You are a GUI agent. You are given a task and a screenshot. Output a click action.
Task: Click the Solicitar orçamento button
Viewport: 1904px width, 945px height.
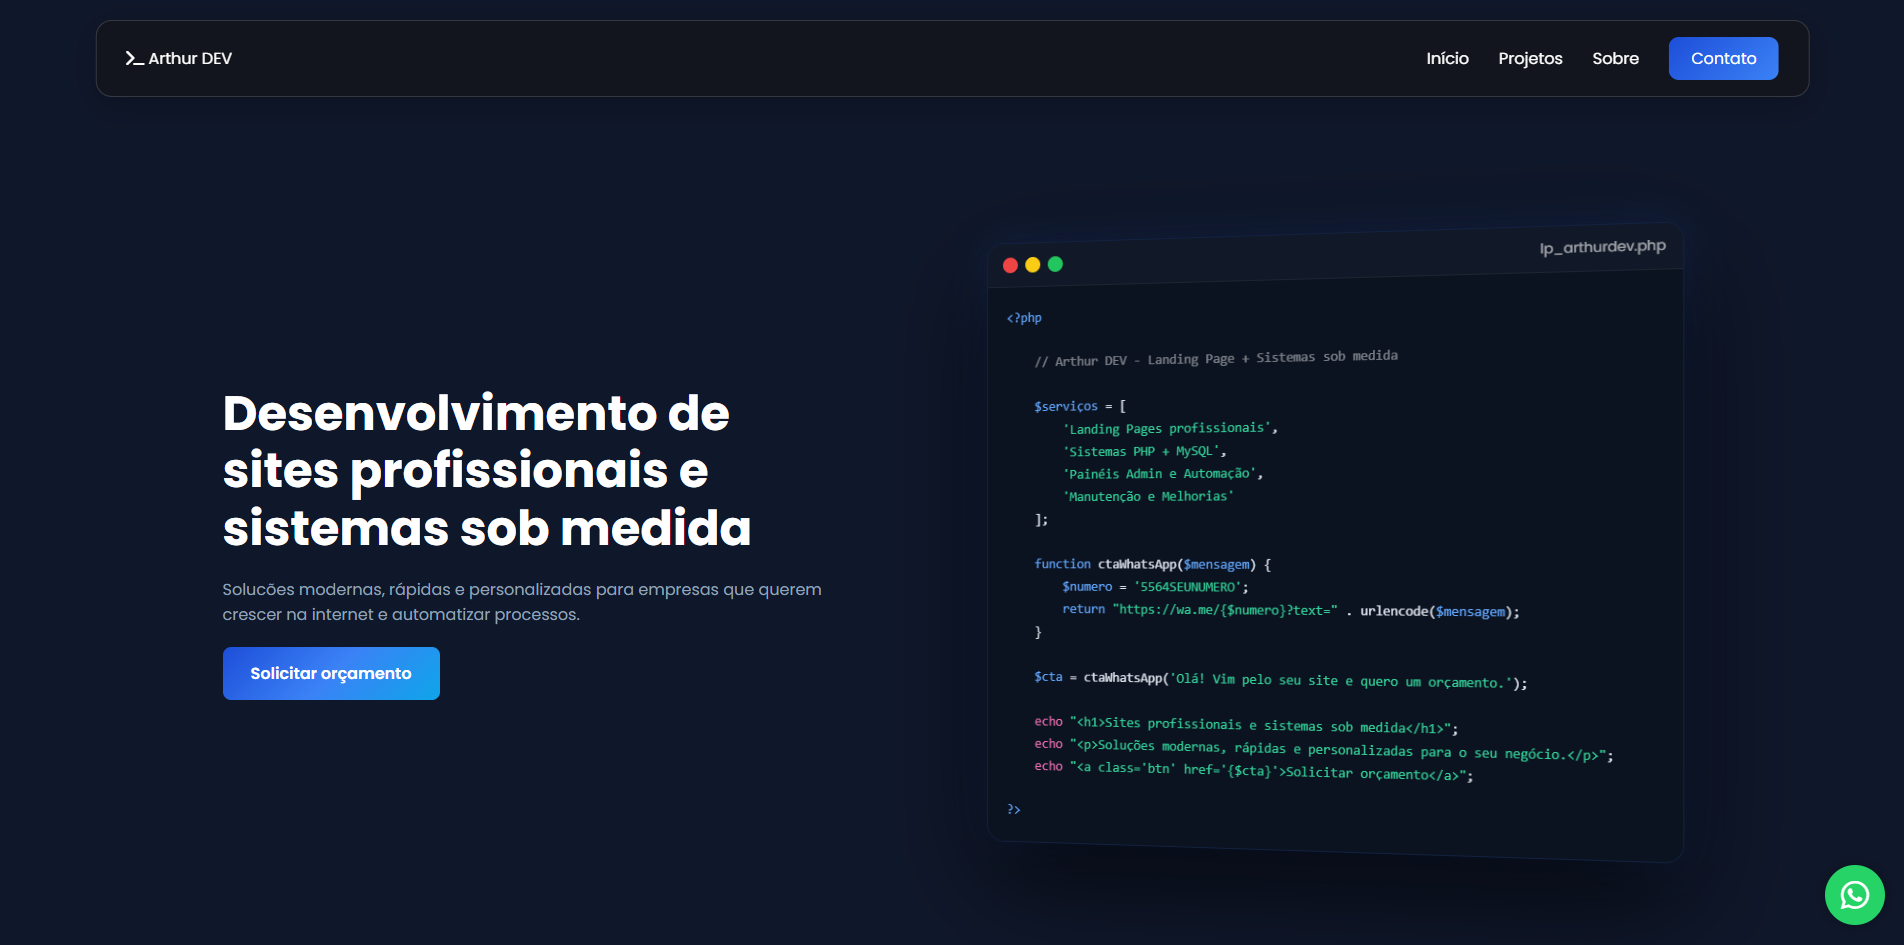[x=331, y=674]
